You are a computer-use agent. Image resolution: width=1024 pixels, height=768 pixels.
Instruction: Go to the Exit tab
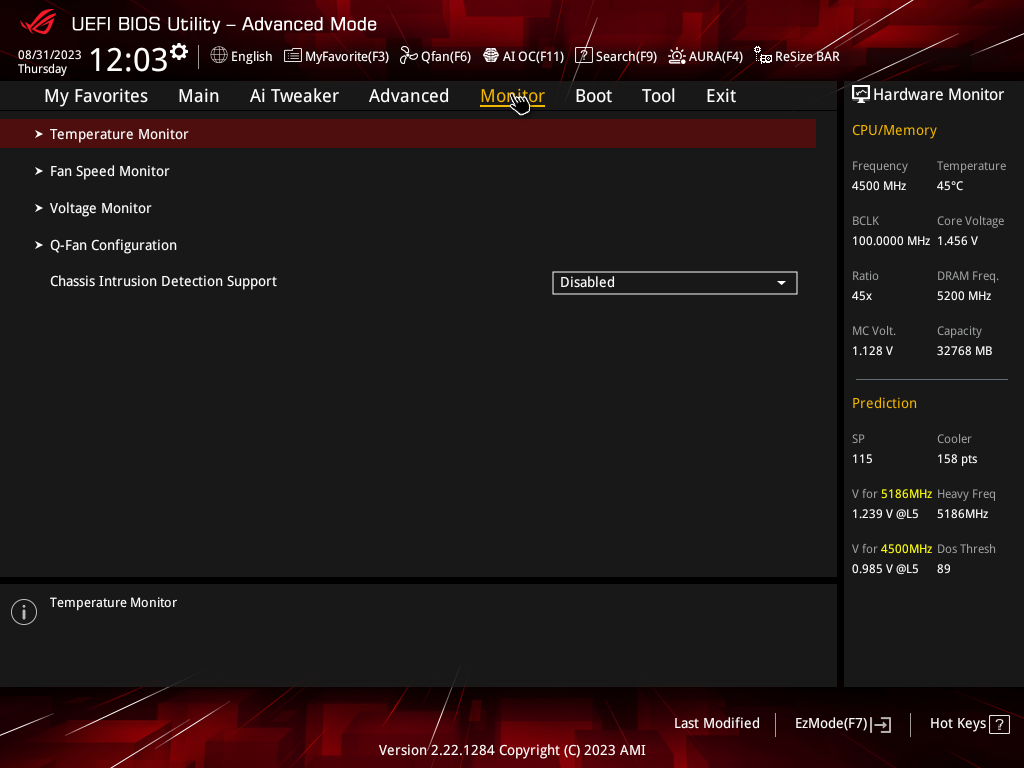[721, 96]
